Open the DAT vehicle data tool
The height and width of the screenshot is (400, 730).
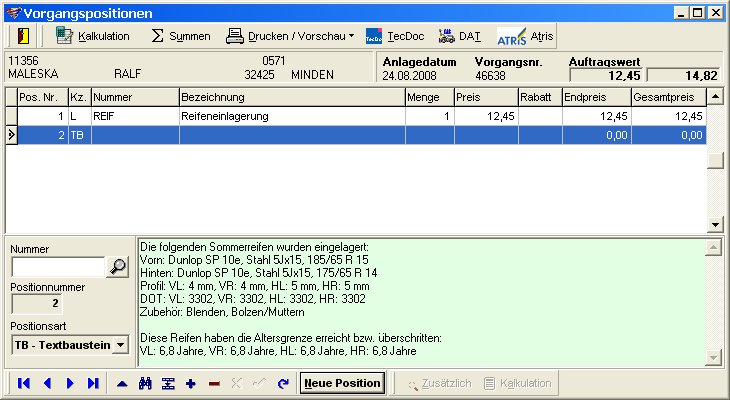click(x=459, y=36)
